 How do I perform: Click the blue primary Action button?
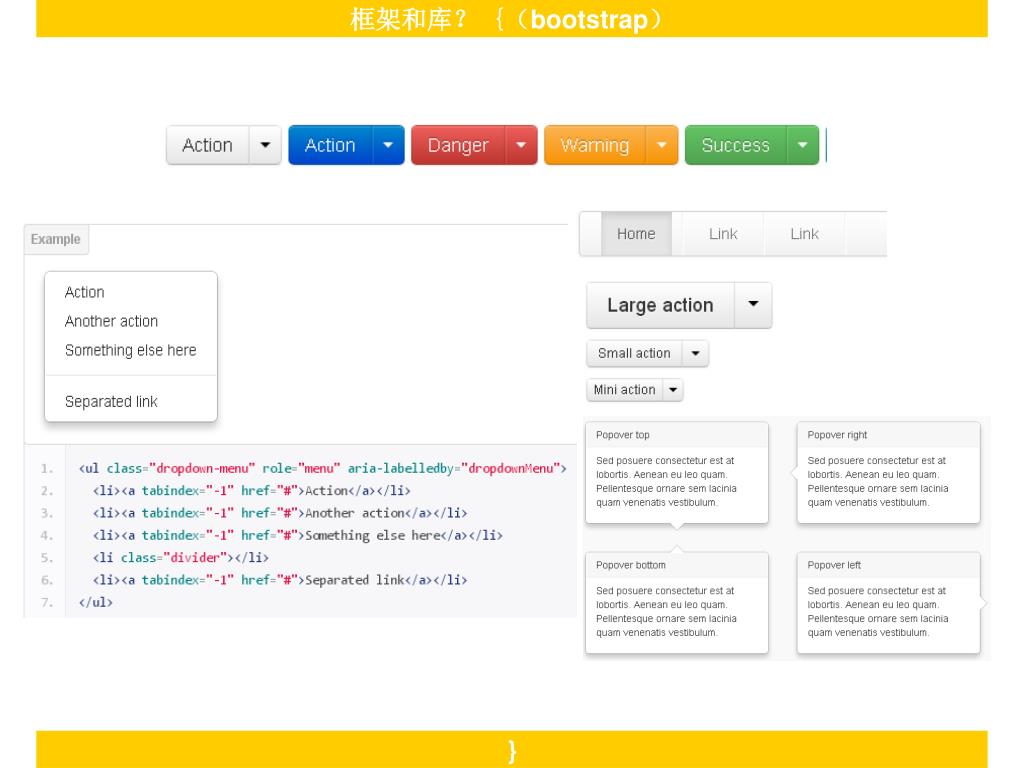330,145
